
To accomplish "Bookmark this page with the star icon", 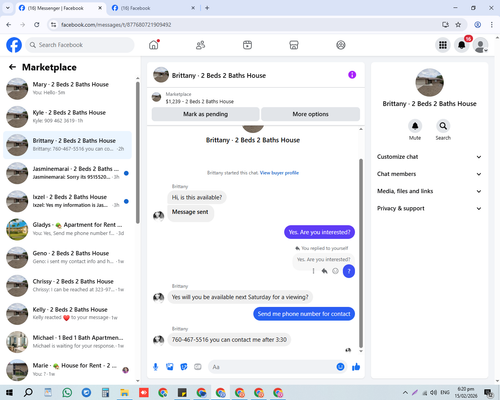I will click(x=458, y=25).
